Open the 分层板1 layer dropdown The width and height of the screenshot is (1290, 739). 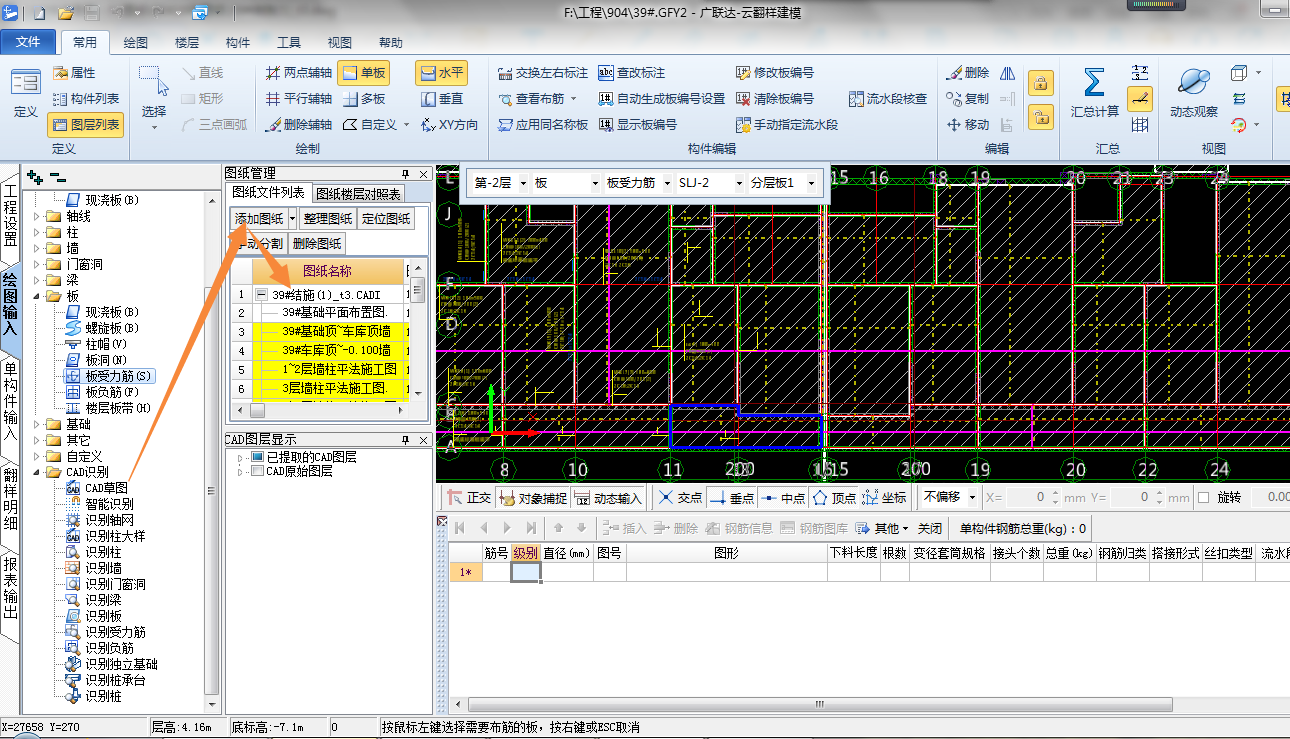point(812,184)
